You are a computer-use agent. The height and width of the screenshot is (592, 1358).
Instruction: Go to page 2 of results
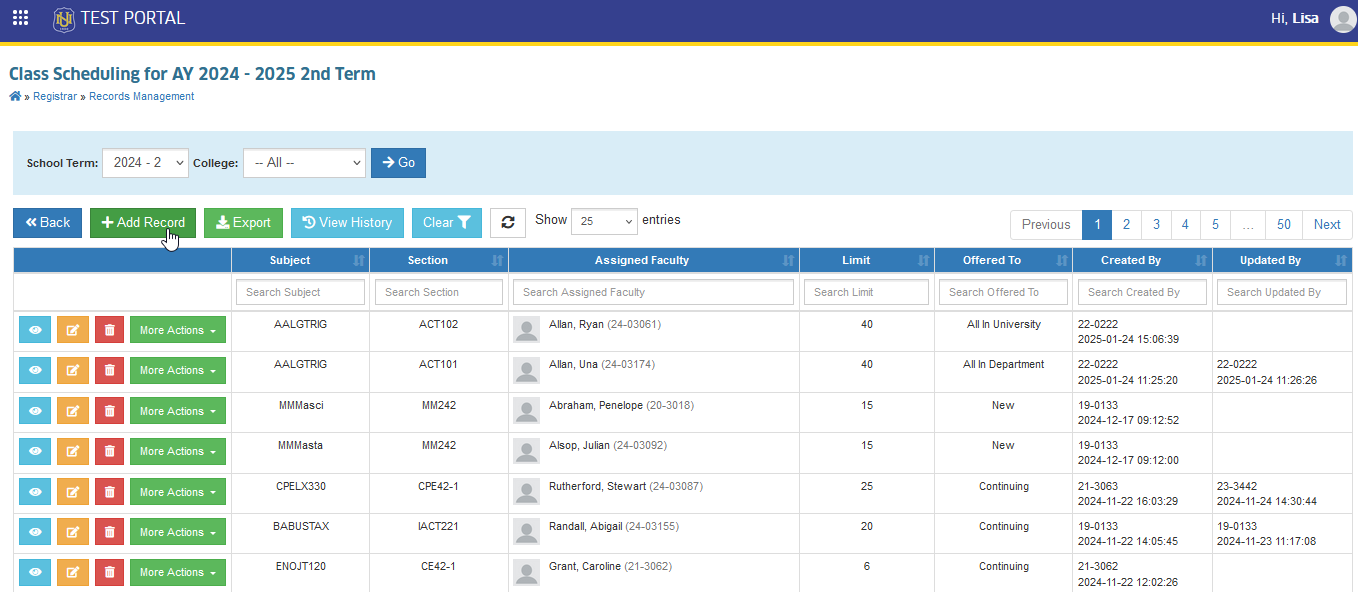pyautogui.click(x=1126, y=225)
